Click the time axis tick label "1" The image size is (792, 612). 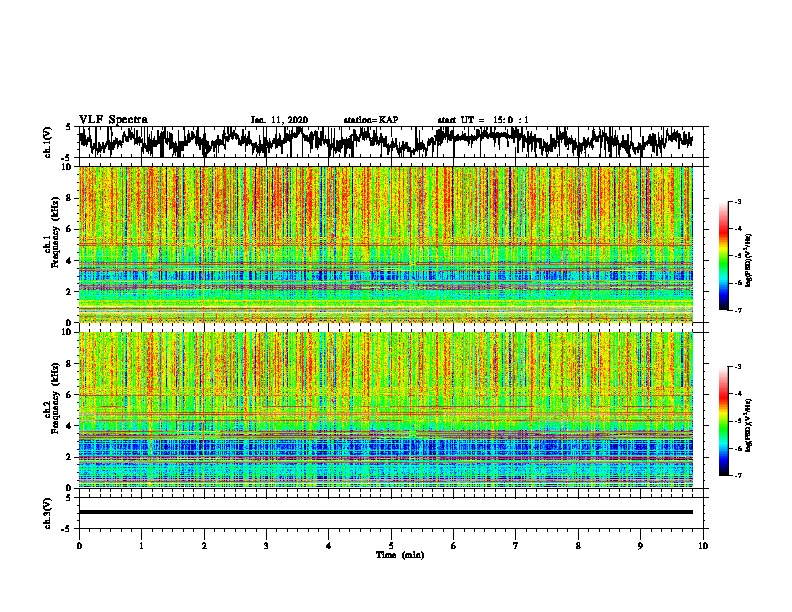tap(141, 546)
